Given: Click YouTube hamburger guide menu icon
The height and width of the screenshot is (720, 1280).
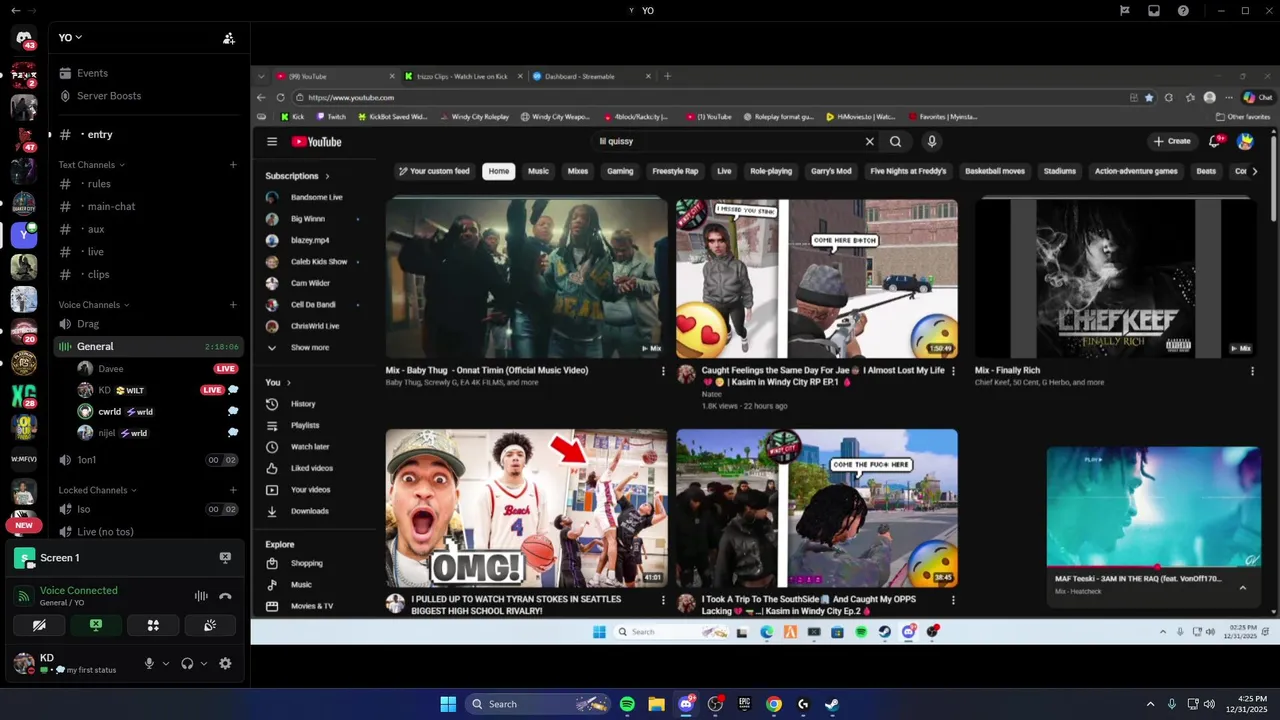Looking at the screenshot, I should click(x=272, y=142).
